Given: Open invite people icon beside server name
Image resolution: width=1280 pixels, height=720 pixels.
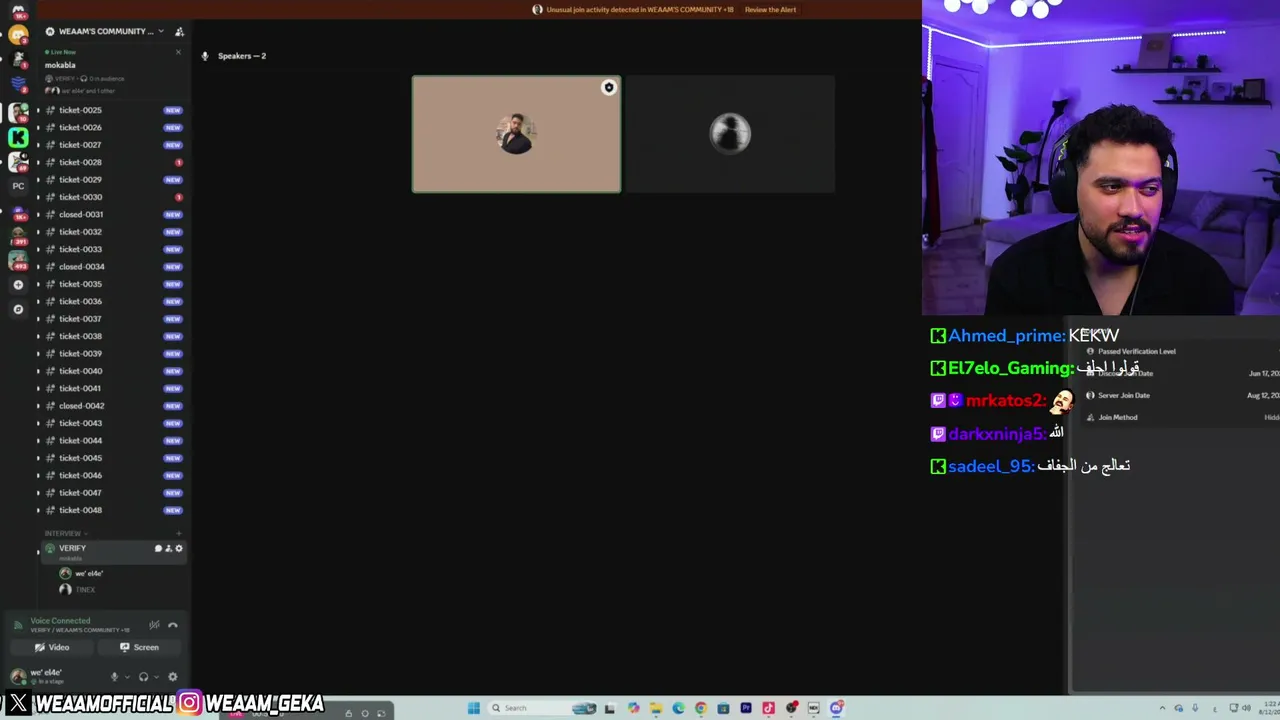Looking at the screenshot, I should coord(179,32).
